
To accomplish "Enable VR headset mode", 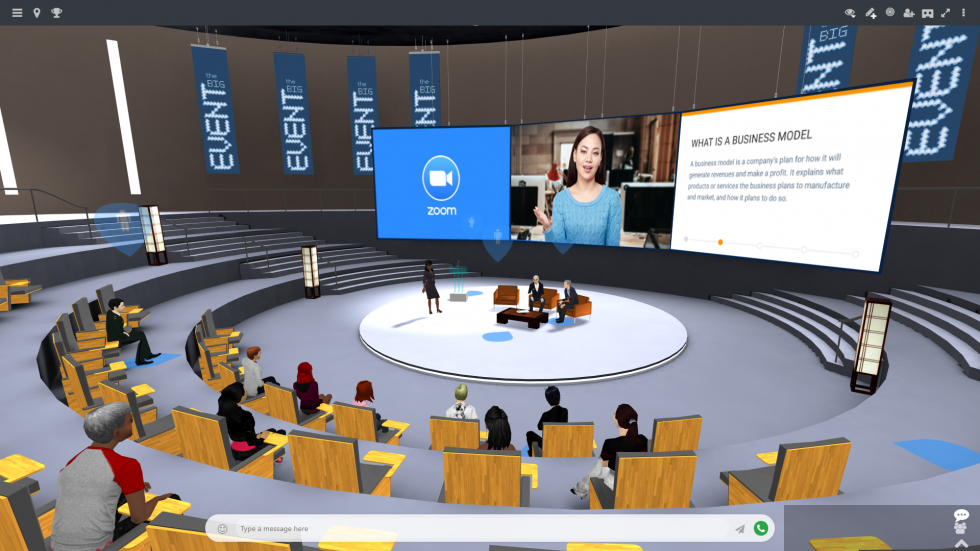I will point(927,13).
